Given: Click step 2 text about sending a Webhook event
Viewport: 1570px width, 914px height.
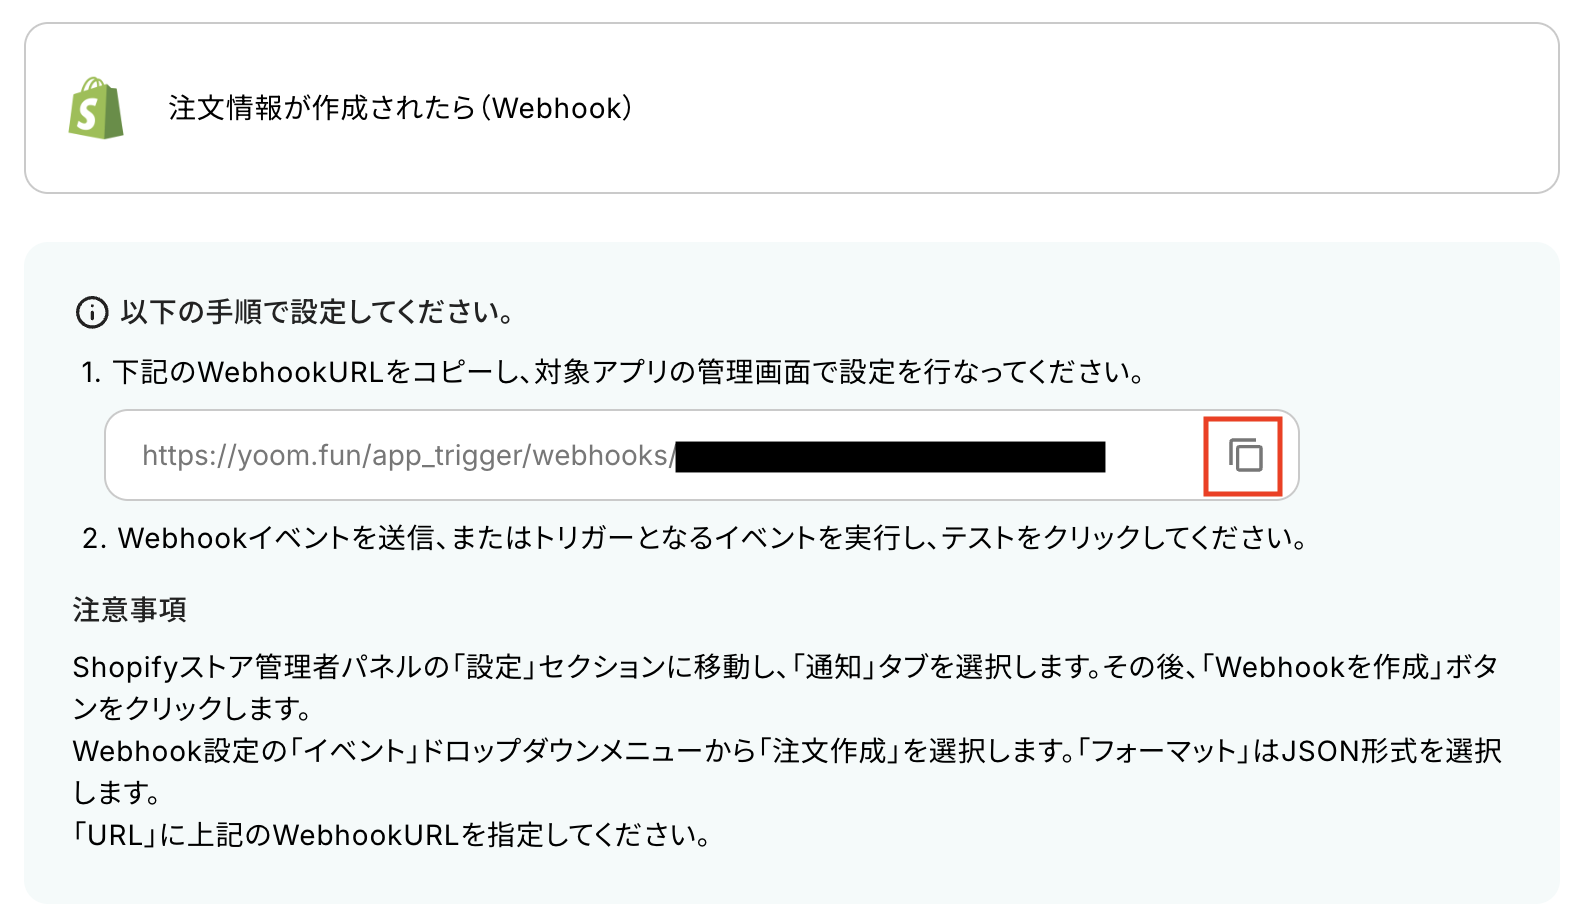Looking at the screenshot, I should click(695, 539).
